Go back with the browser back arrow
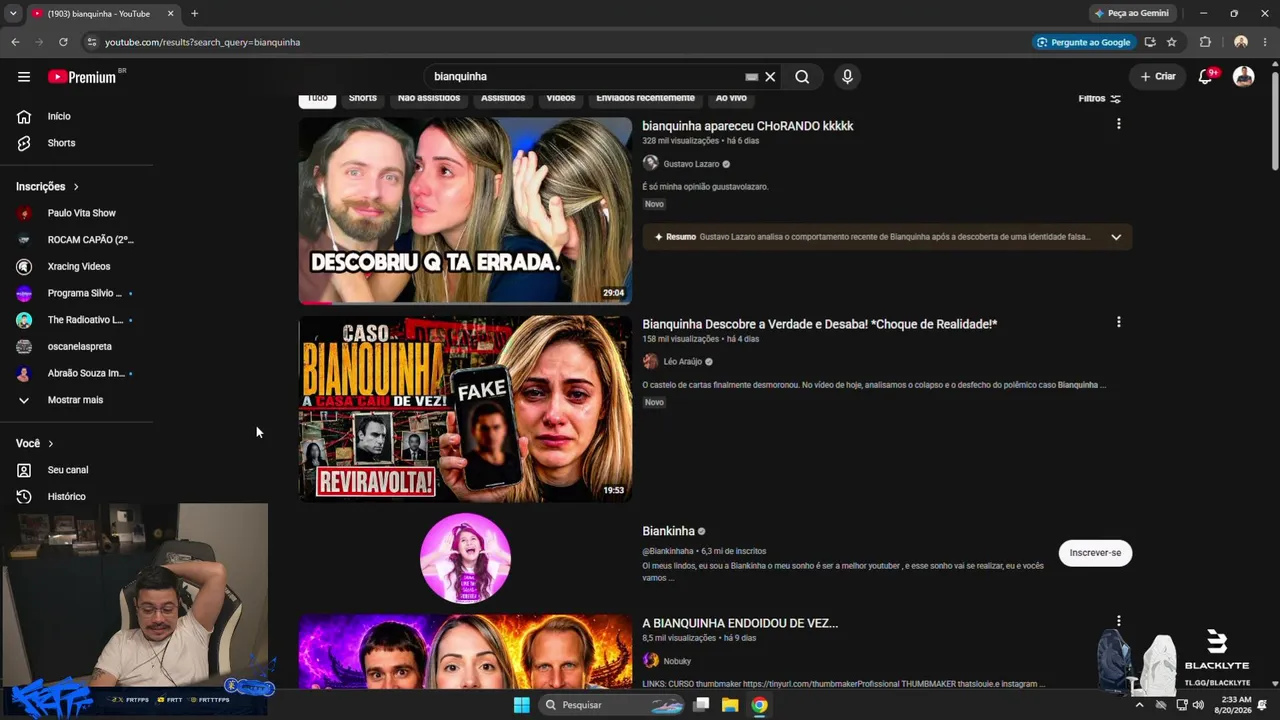Image resolution: width=1280 pixels, height=720 pixels. (x=15, y=42)
